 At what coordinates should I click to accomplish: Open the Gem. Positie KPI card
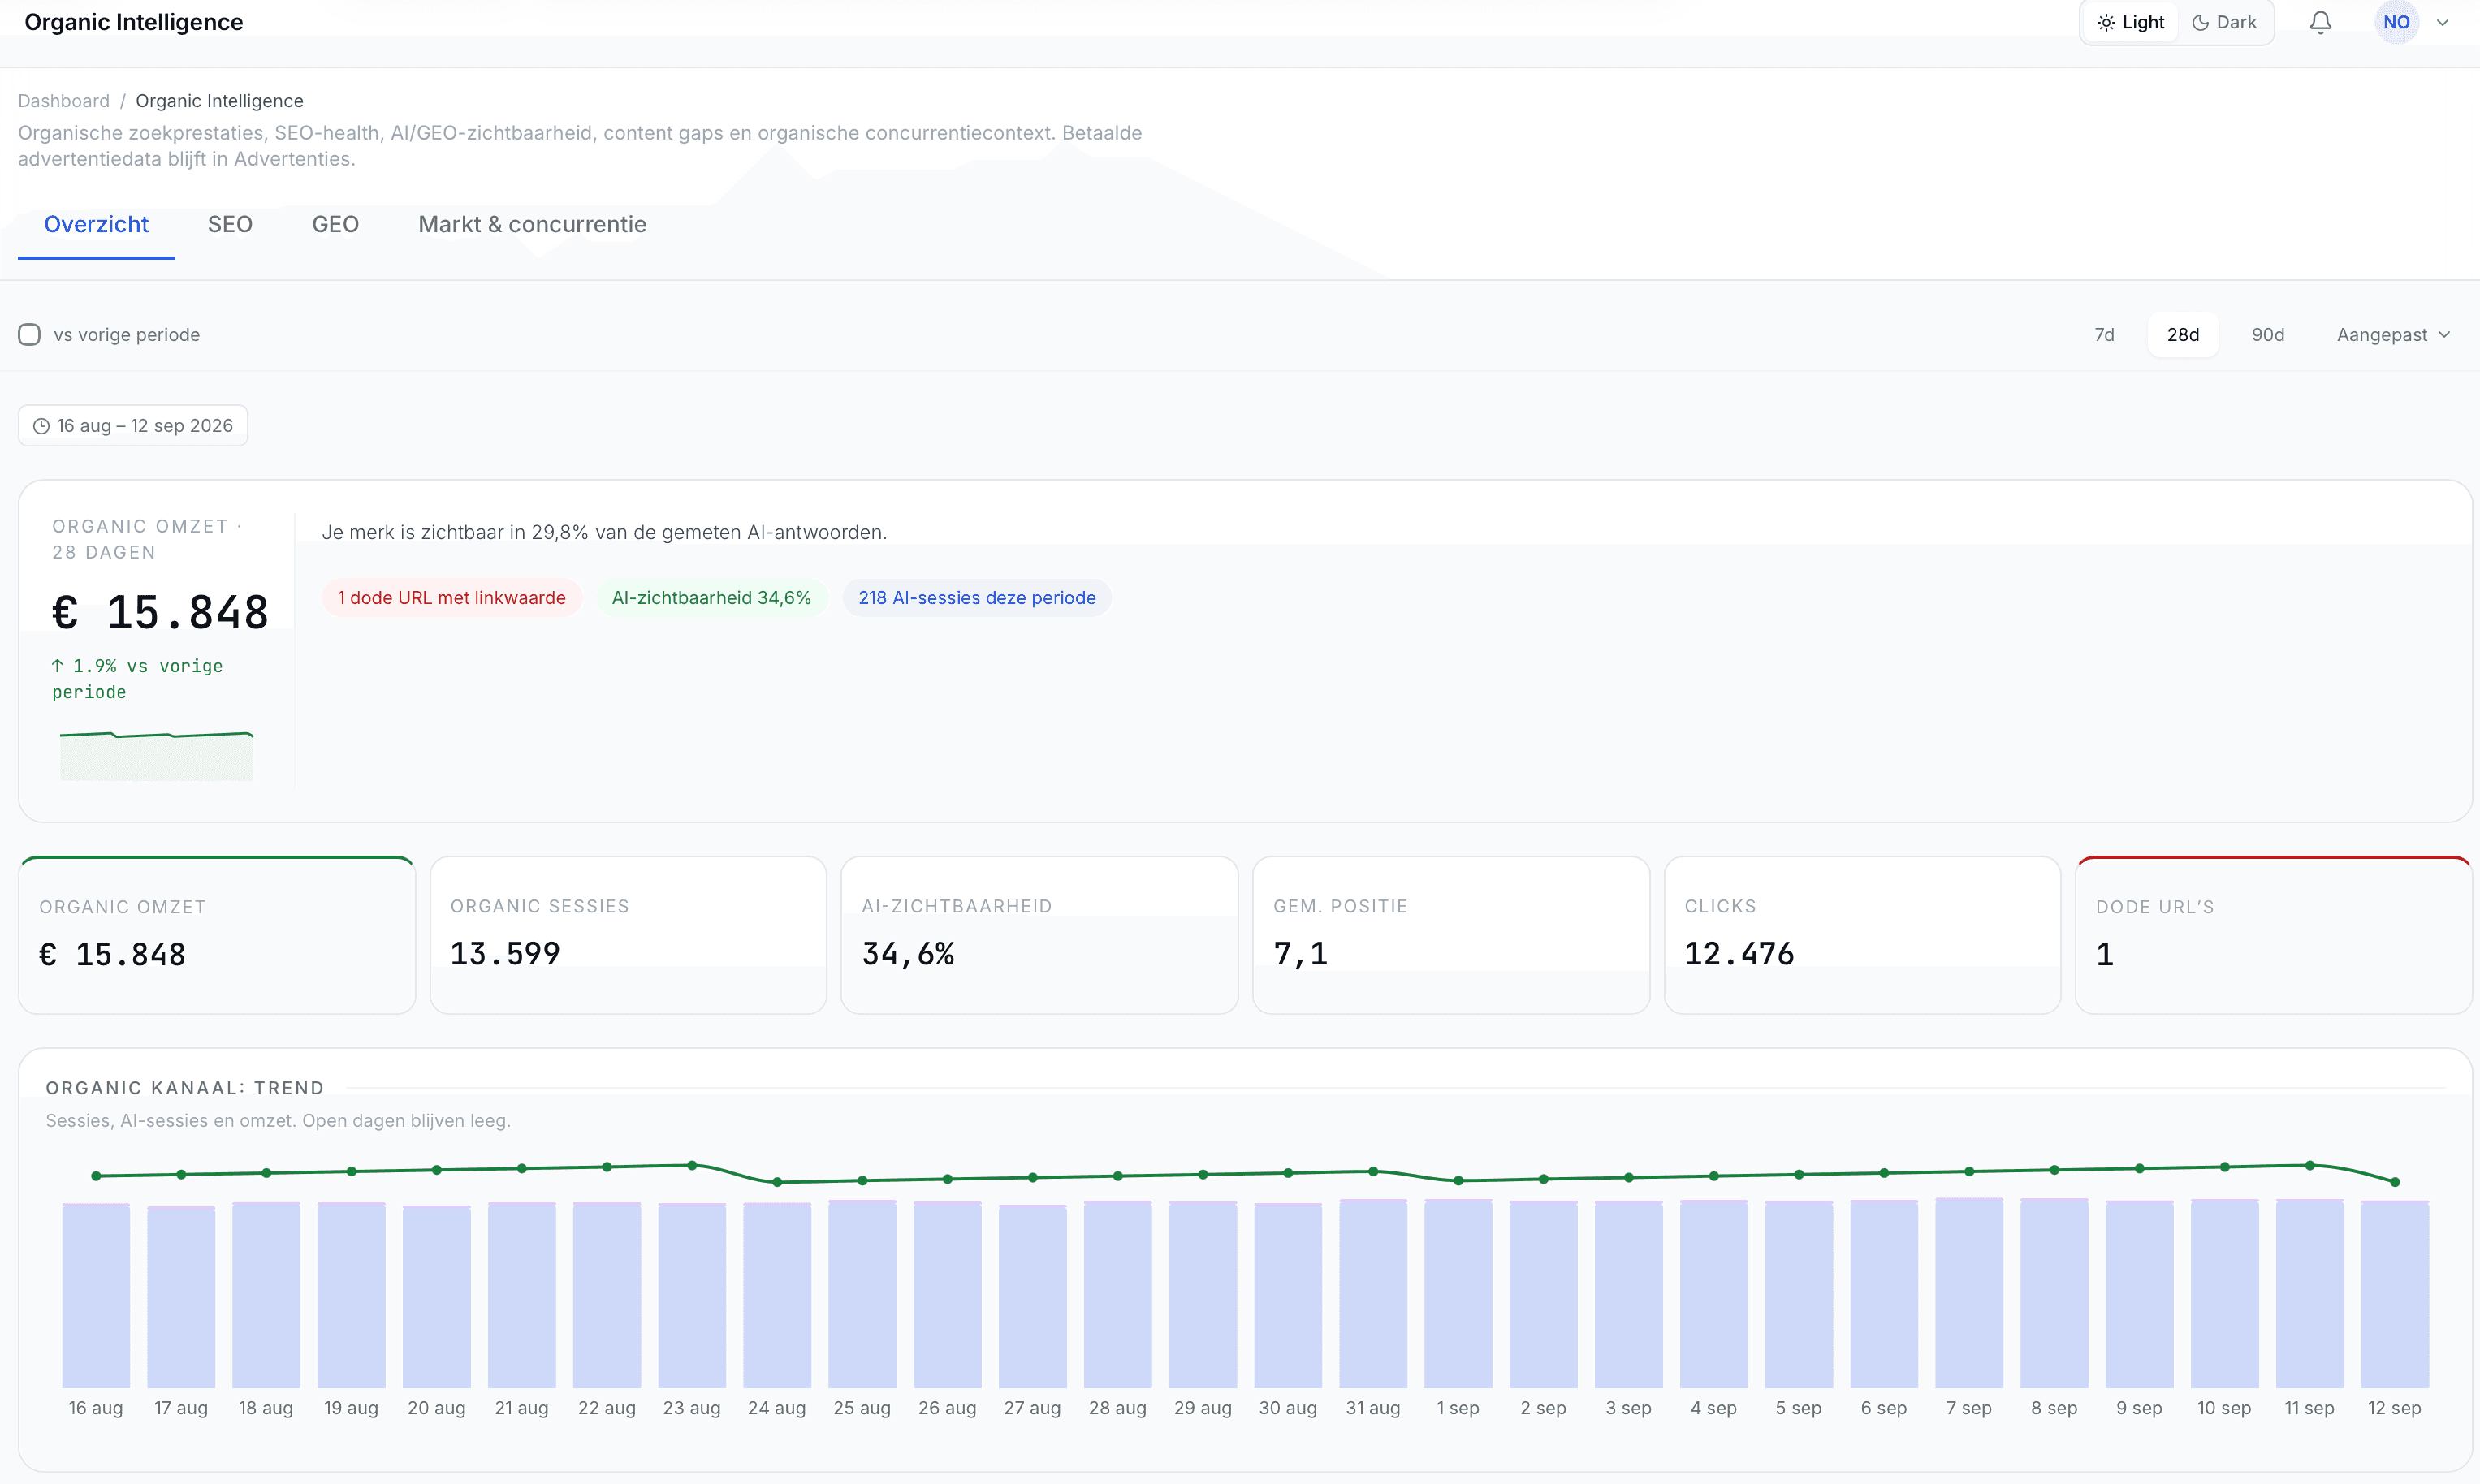1451,935
